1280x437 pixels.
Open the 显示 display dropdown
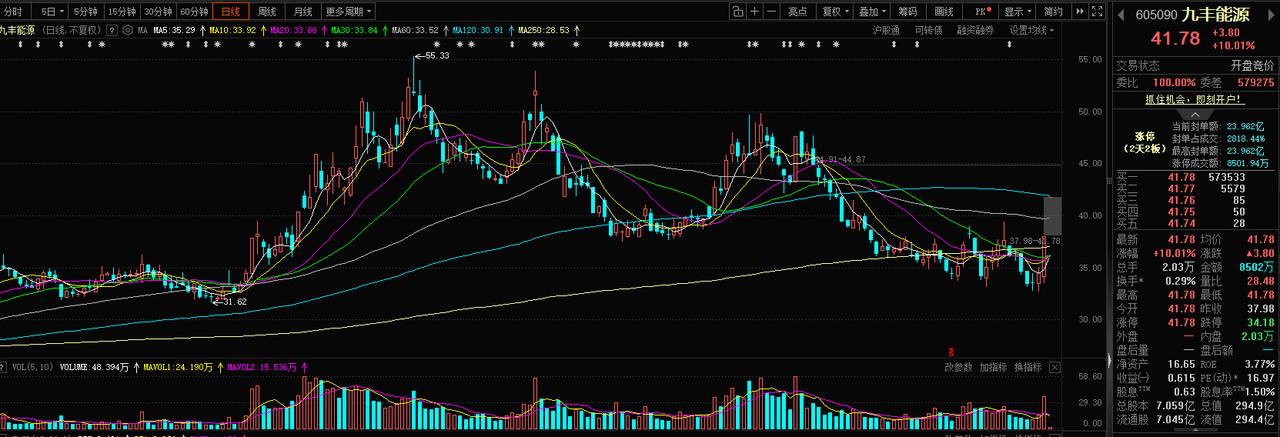(x=1017, y=11)
